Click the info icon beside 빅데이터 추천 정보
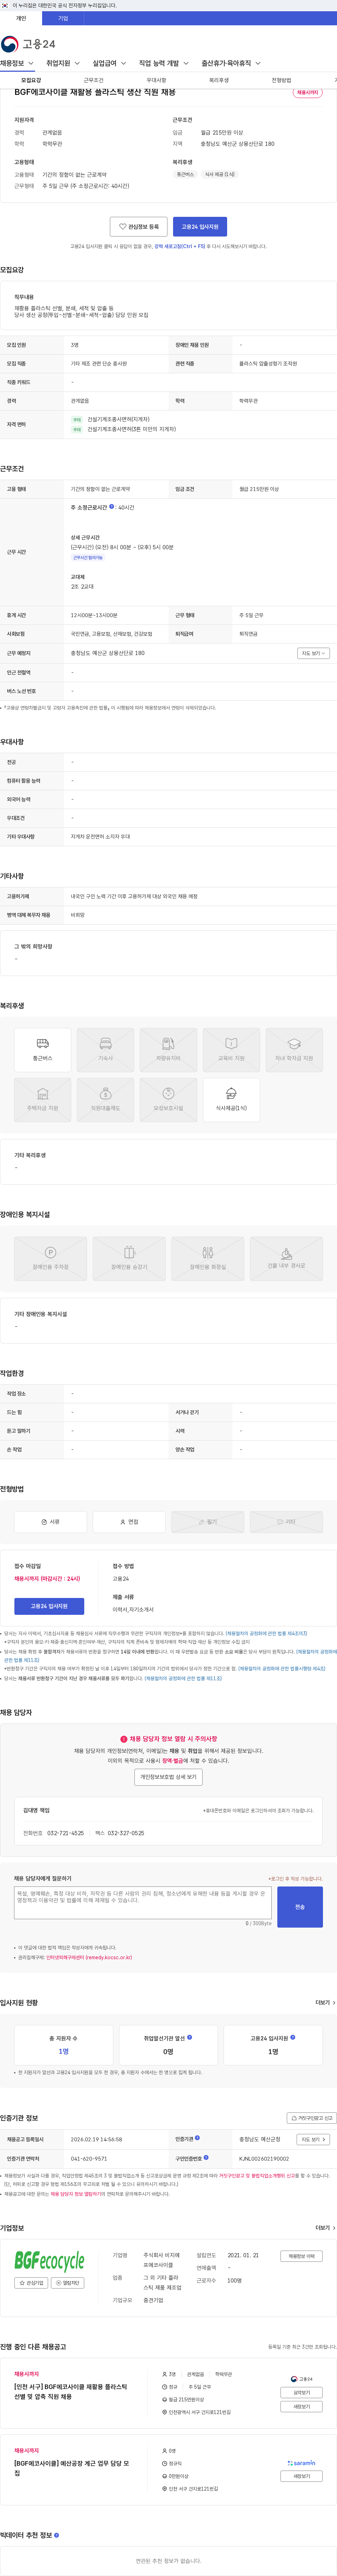 point(56,2535)
